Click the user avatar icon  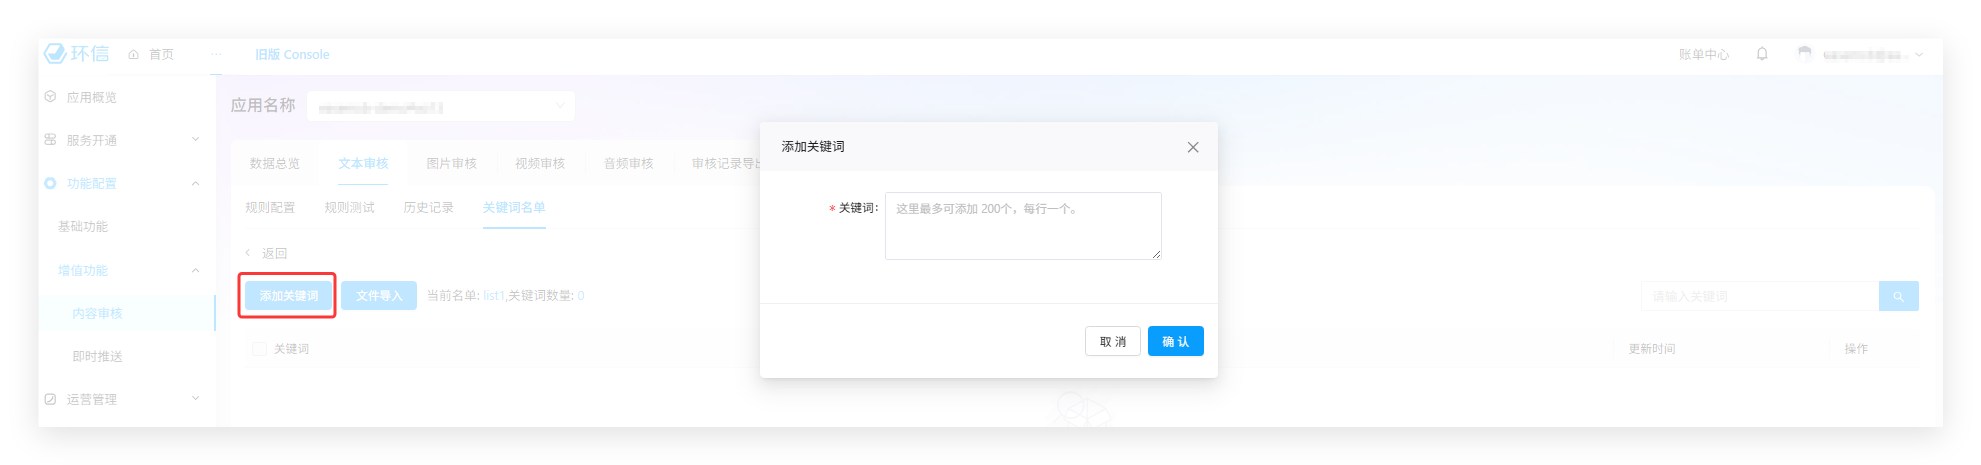tap(1804, 54)
